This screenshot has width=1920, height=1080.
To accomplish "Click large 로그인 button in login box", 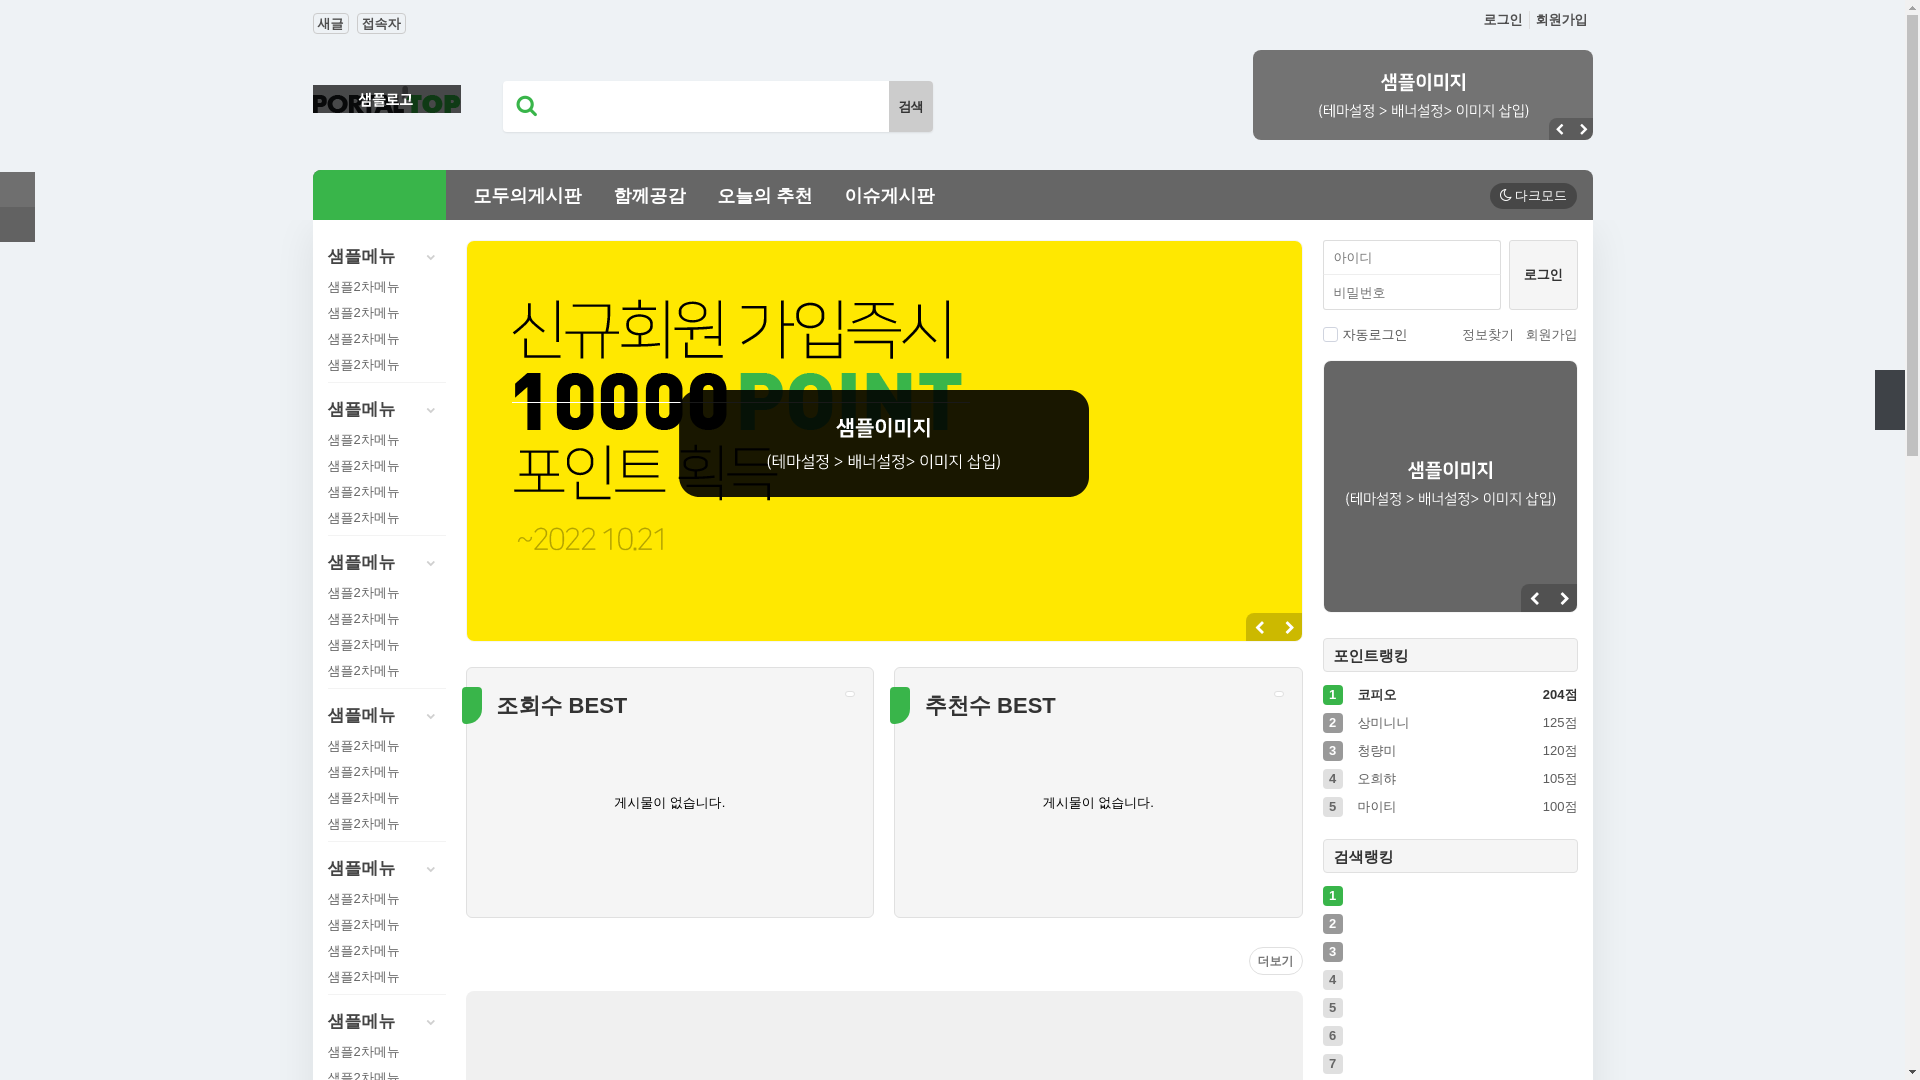I will point(1543,275).
